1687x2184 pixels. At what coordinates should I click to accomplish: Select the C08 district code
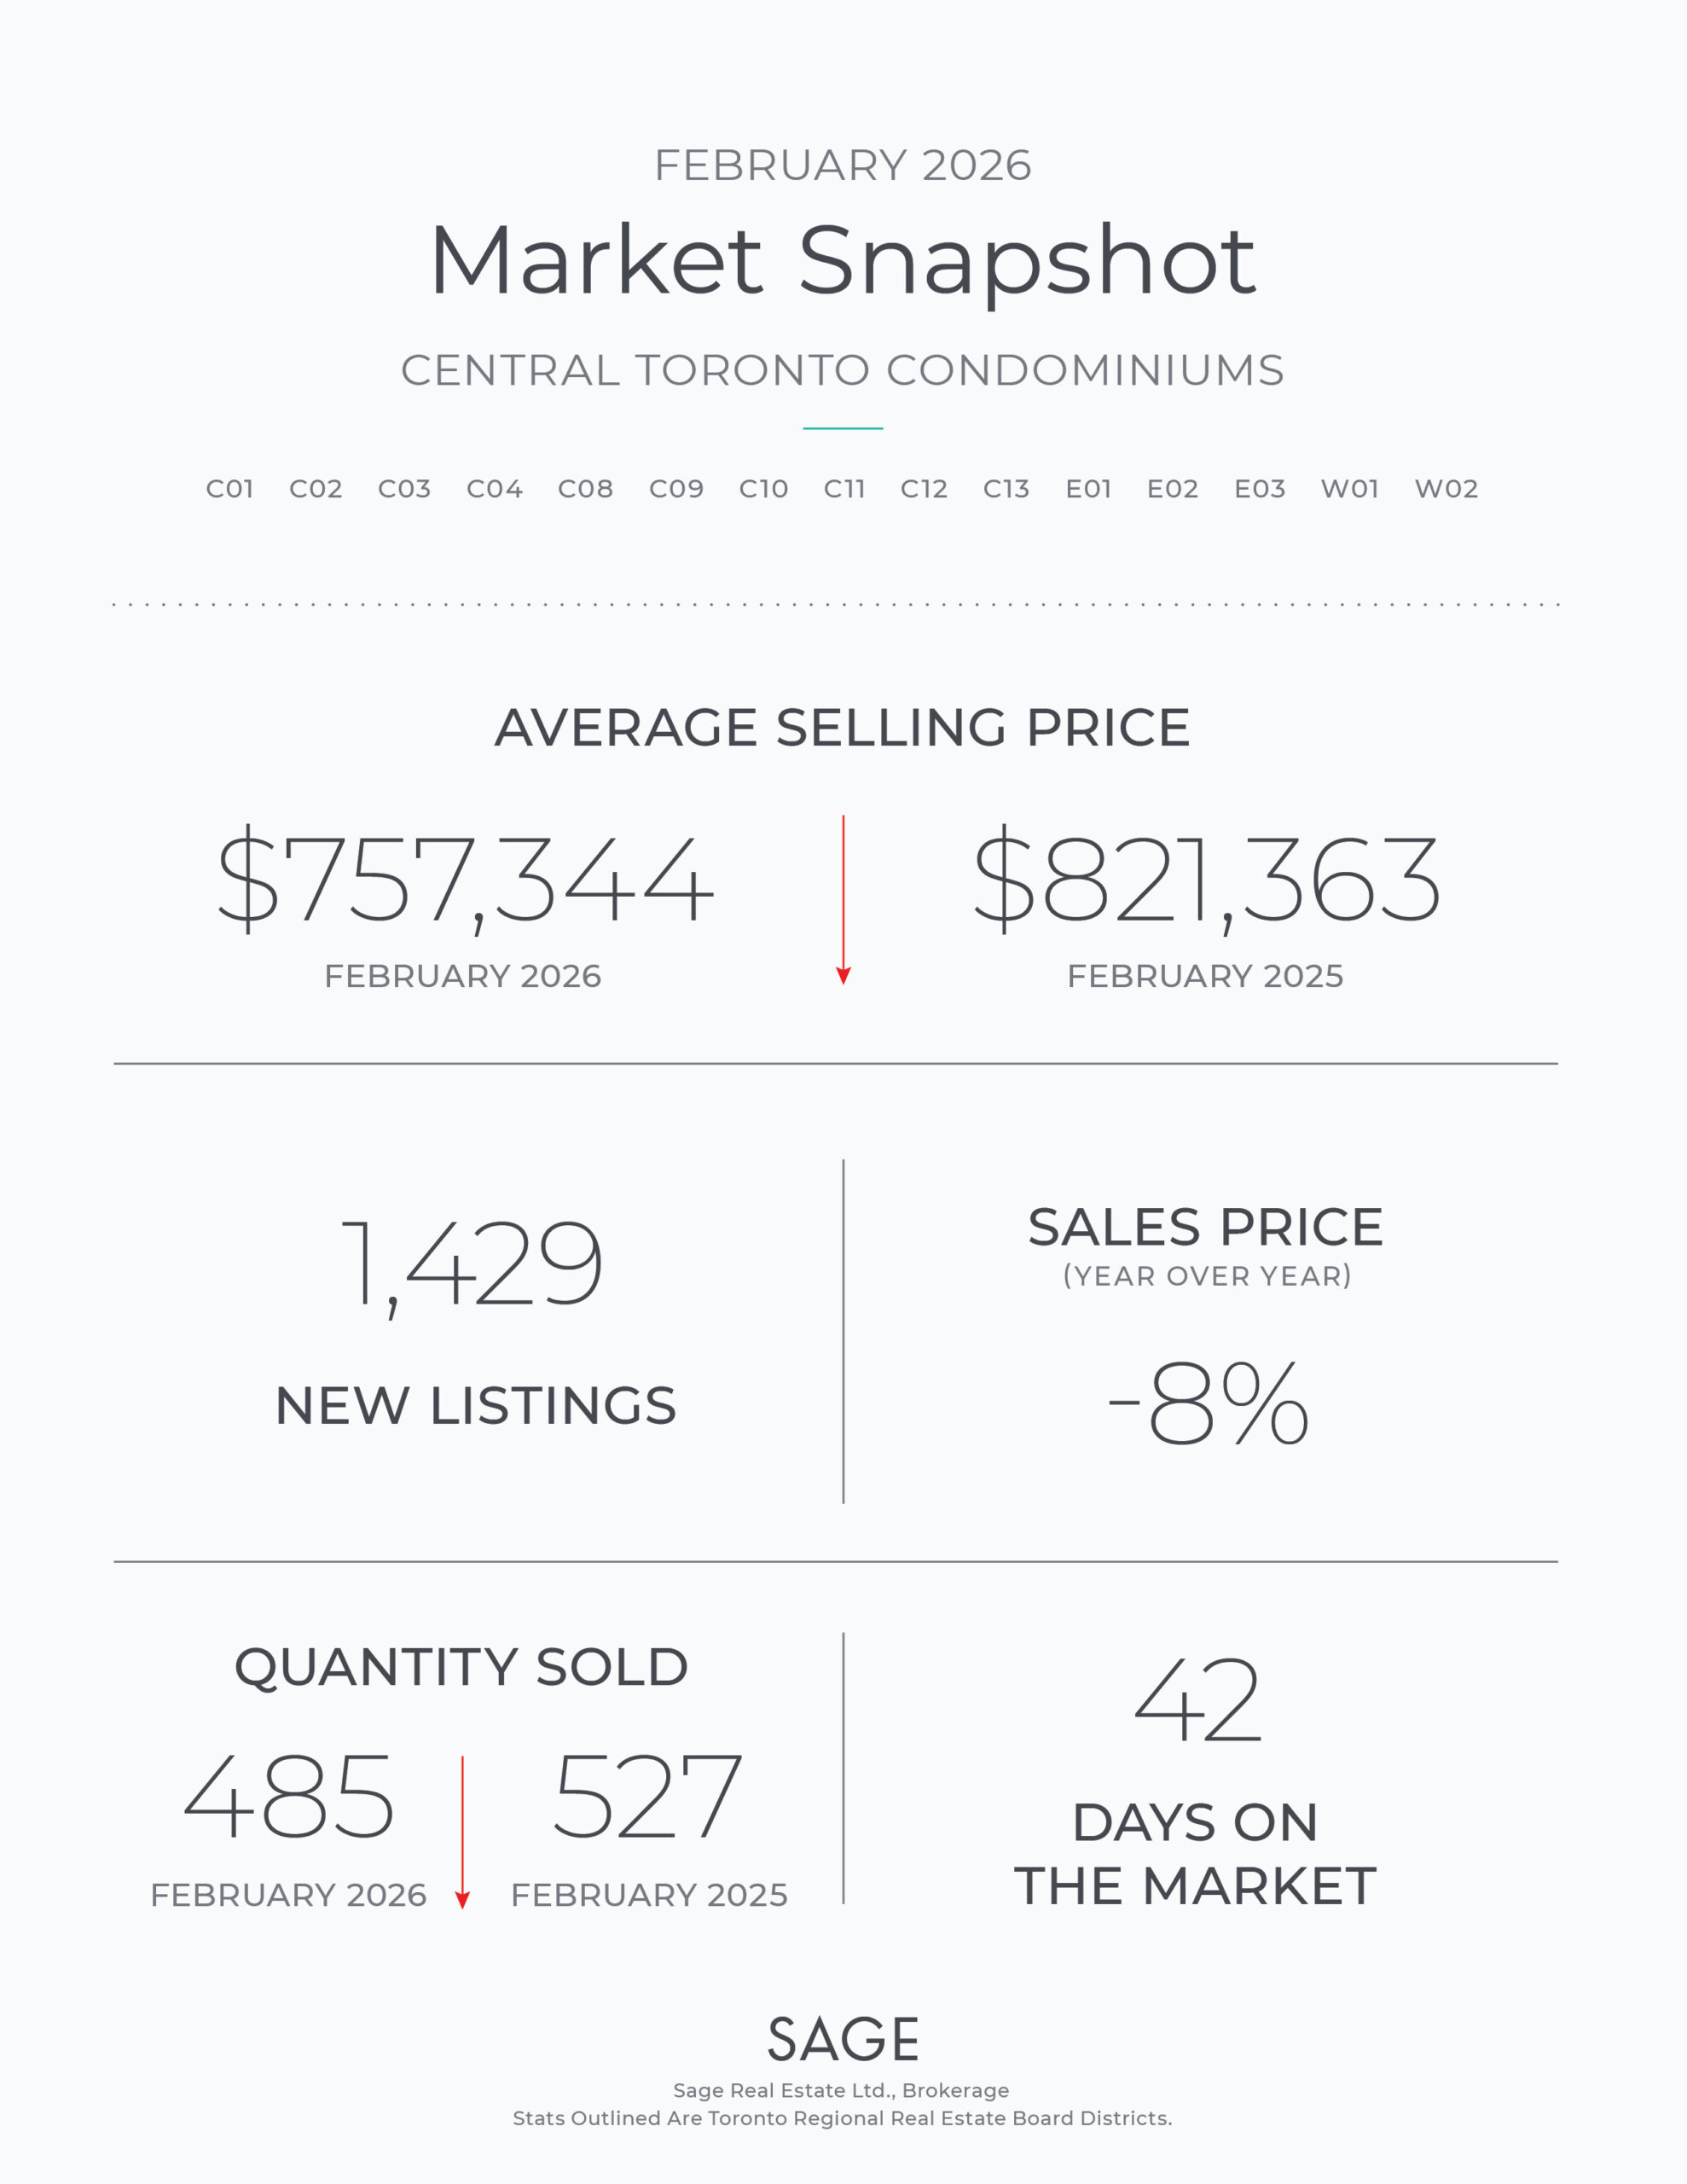(585, 489)
